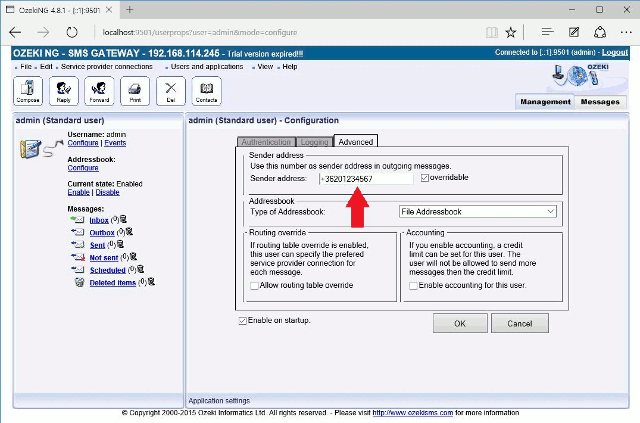
Task: Click trash icon next to Sent
Action: pos(120,244)
